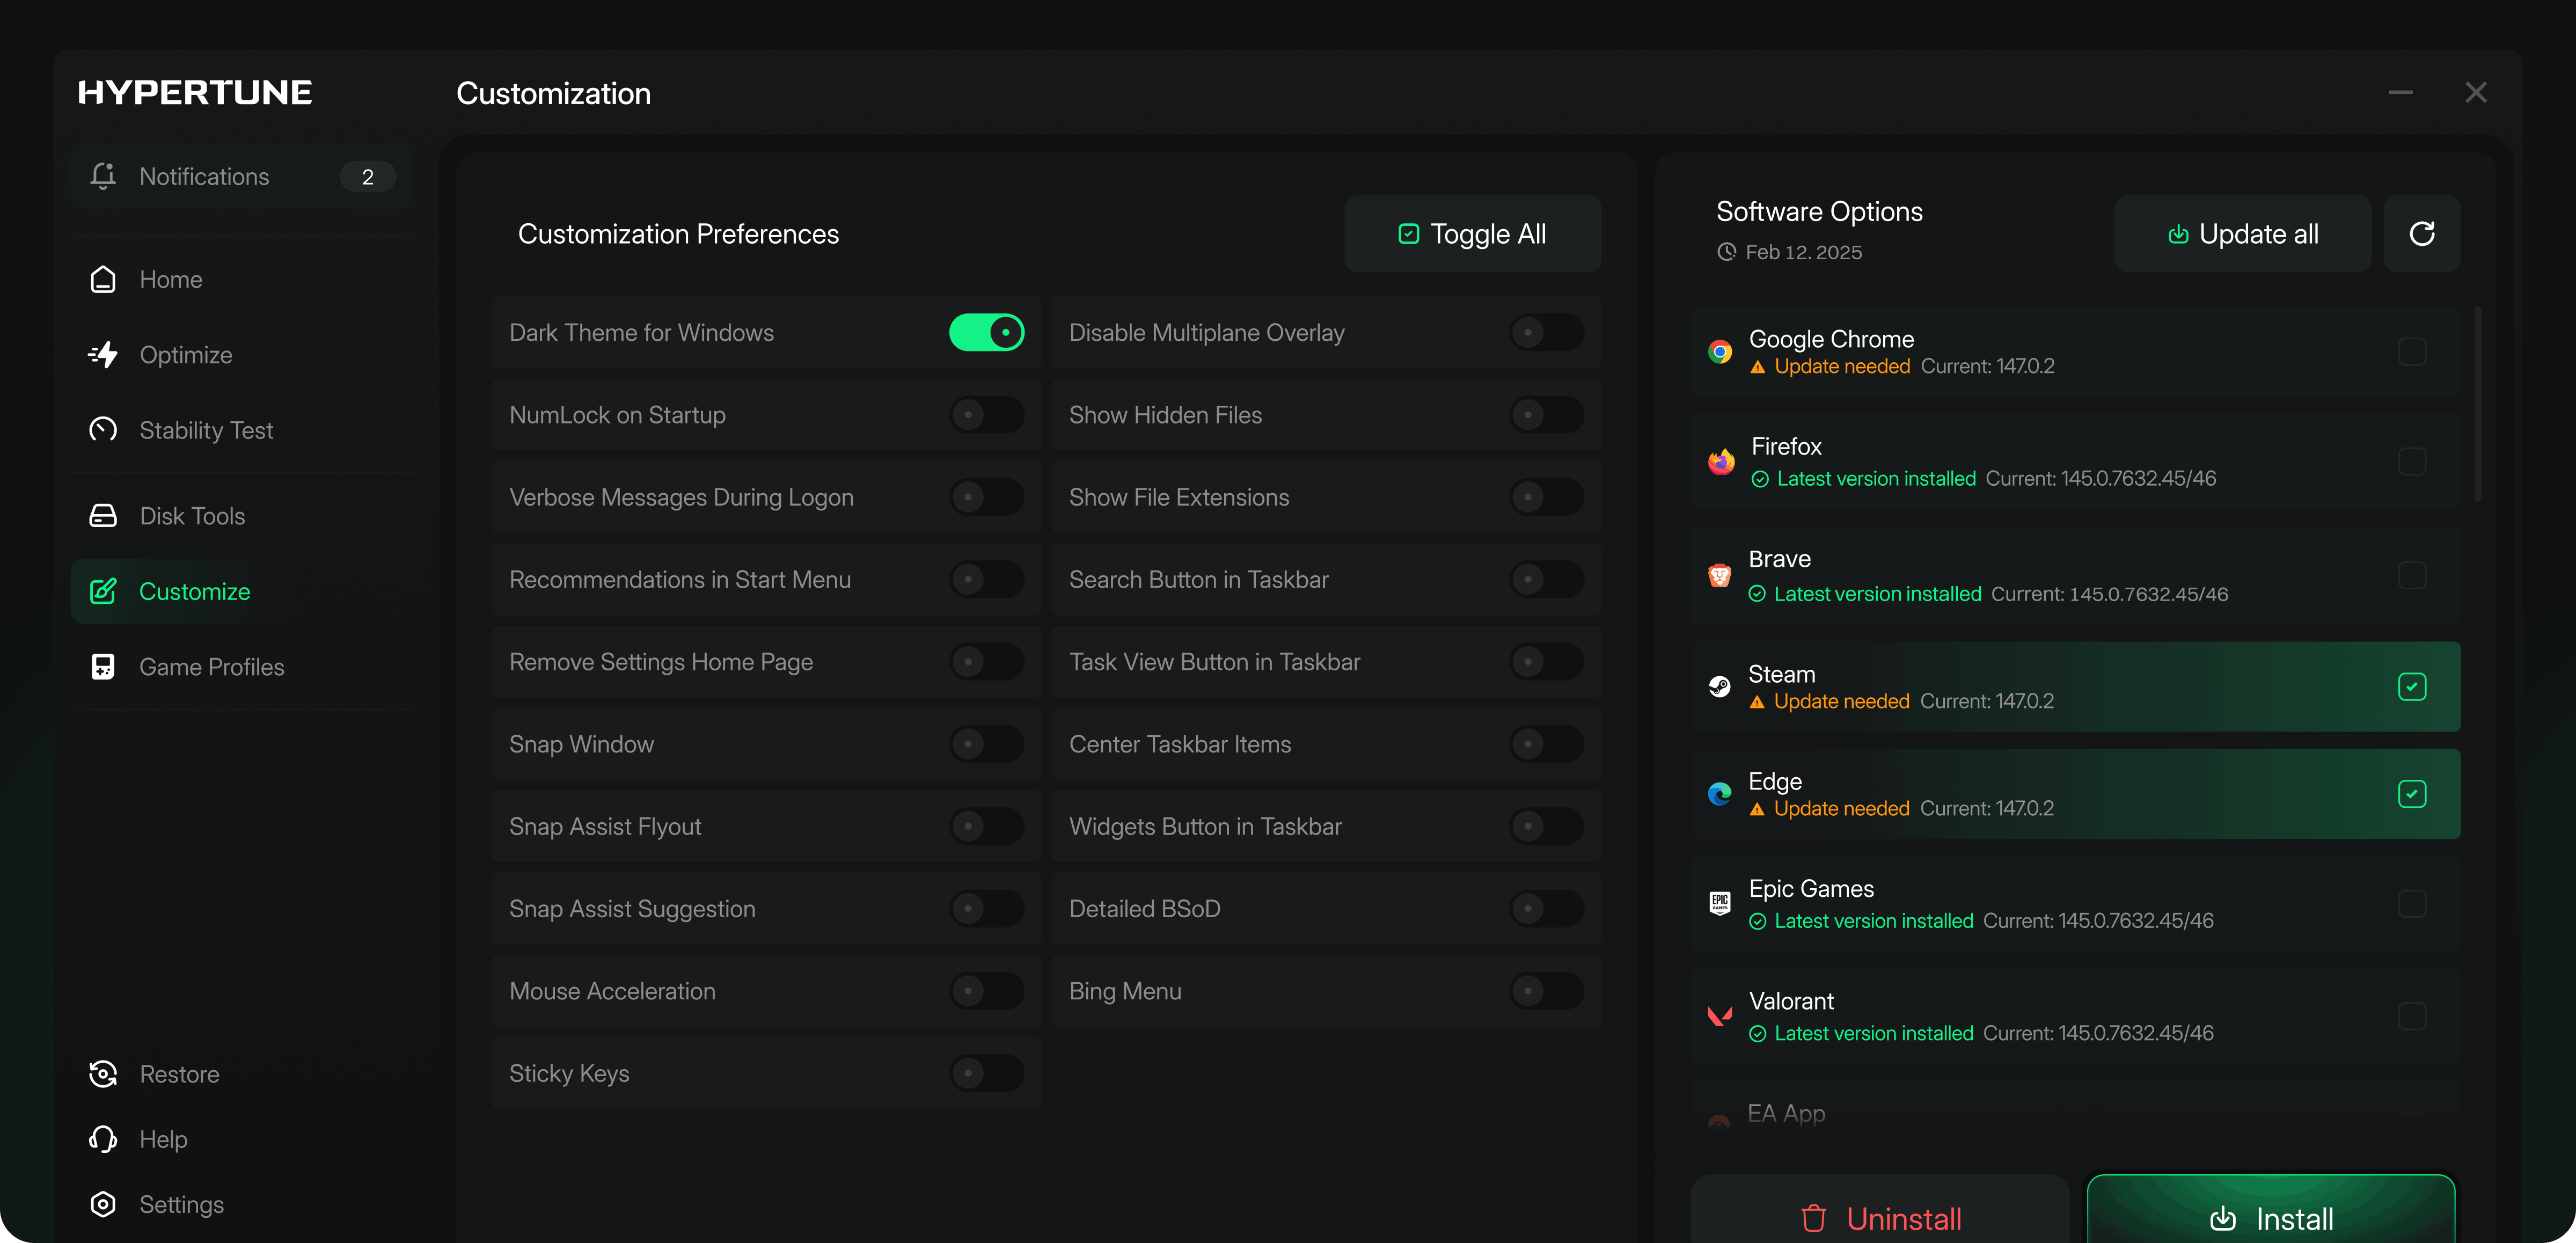Screen dimensions: 2576x1243
Task: Click the Update all button
Action: pyautogui.click(x=2242, y=234)
